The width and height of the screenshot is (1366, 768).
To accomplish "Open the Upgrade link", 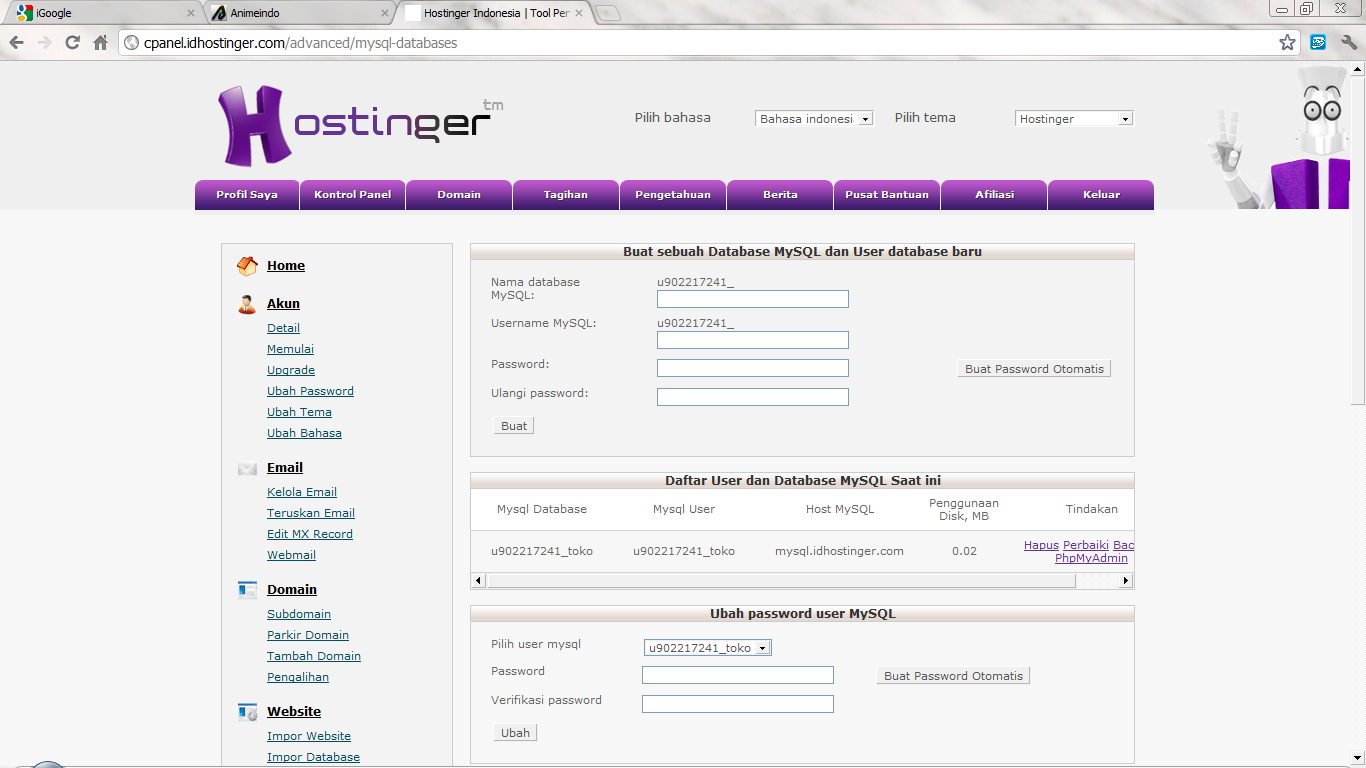I will tap(291, 370).
